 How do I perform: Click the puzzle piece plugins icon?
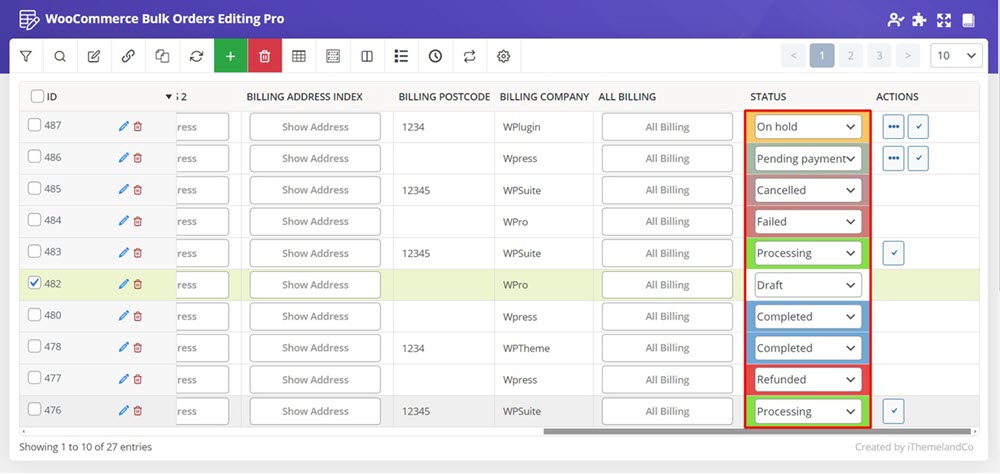click(x=919, y=20)
